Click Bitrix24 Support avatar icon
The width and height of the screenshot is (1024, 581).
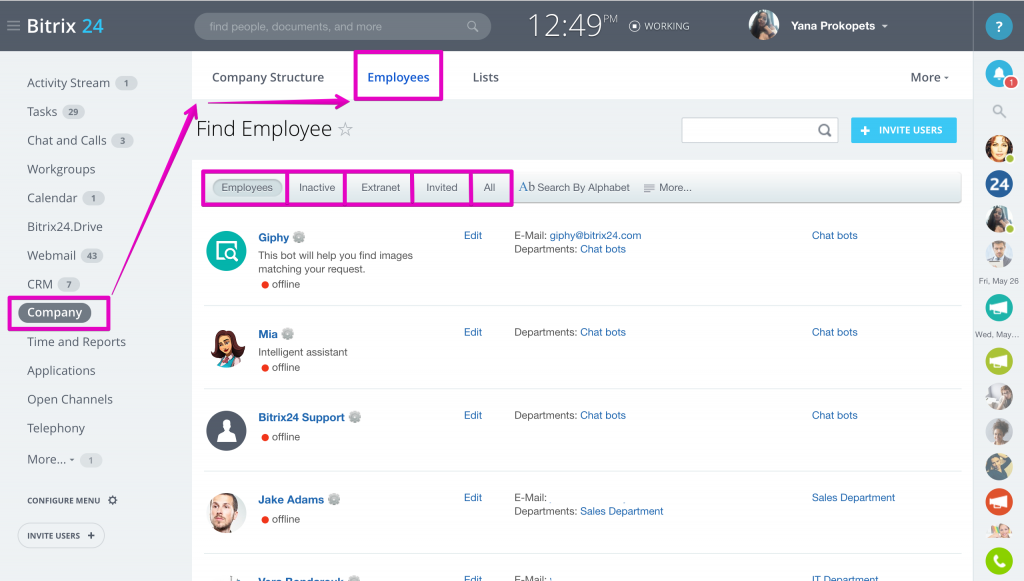point(226,431)
